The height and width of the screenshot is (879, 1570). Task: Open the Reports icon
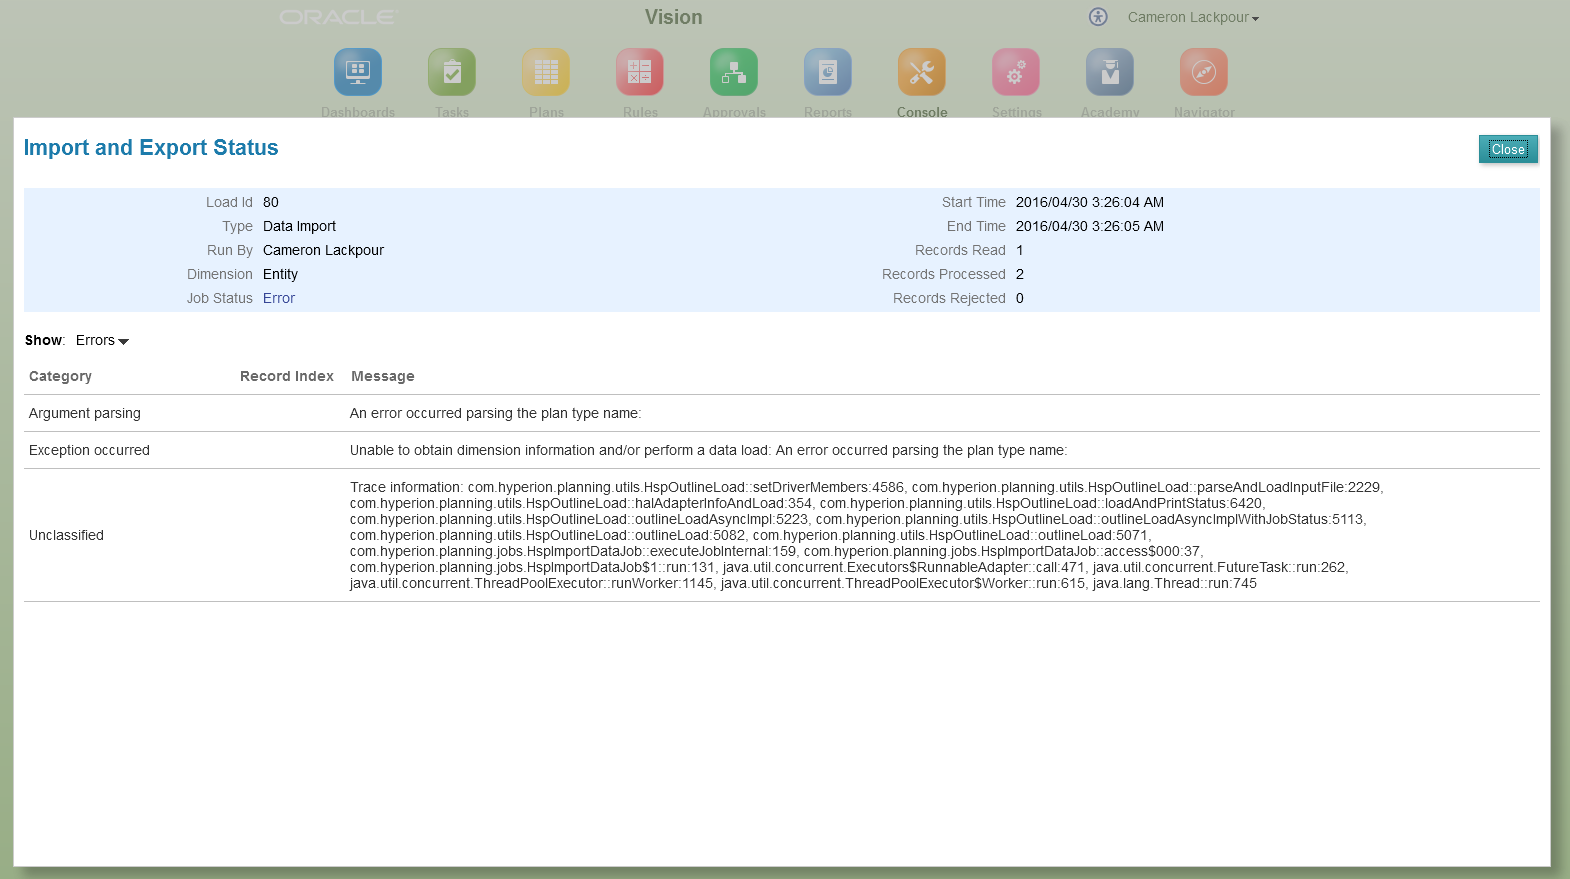(x=828, y=72)
